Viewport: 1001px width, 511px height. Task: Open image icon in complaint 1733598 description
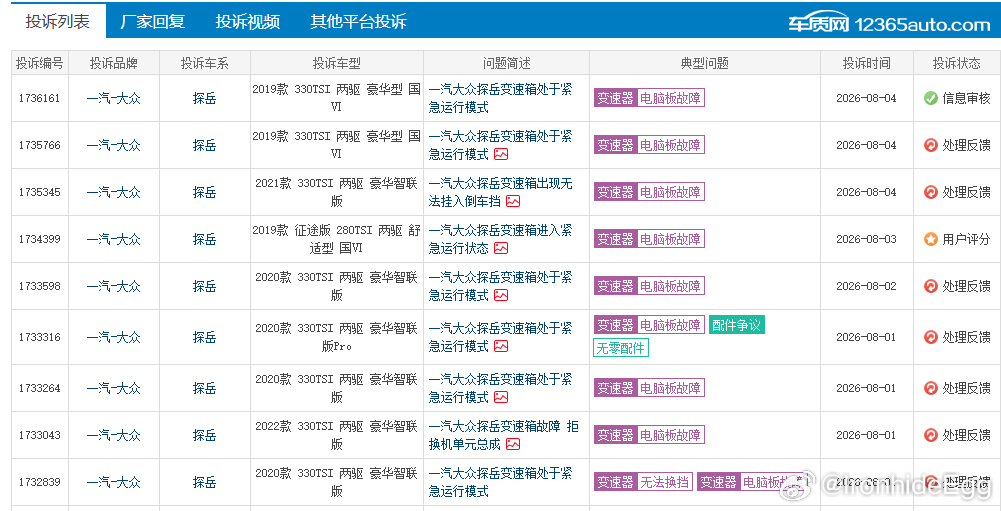501,295
